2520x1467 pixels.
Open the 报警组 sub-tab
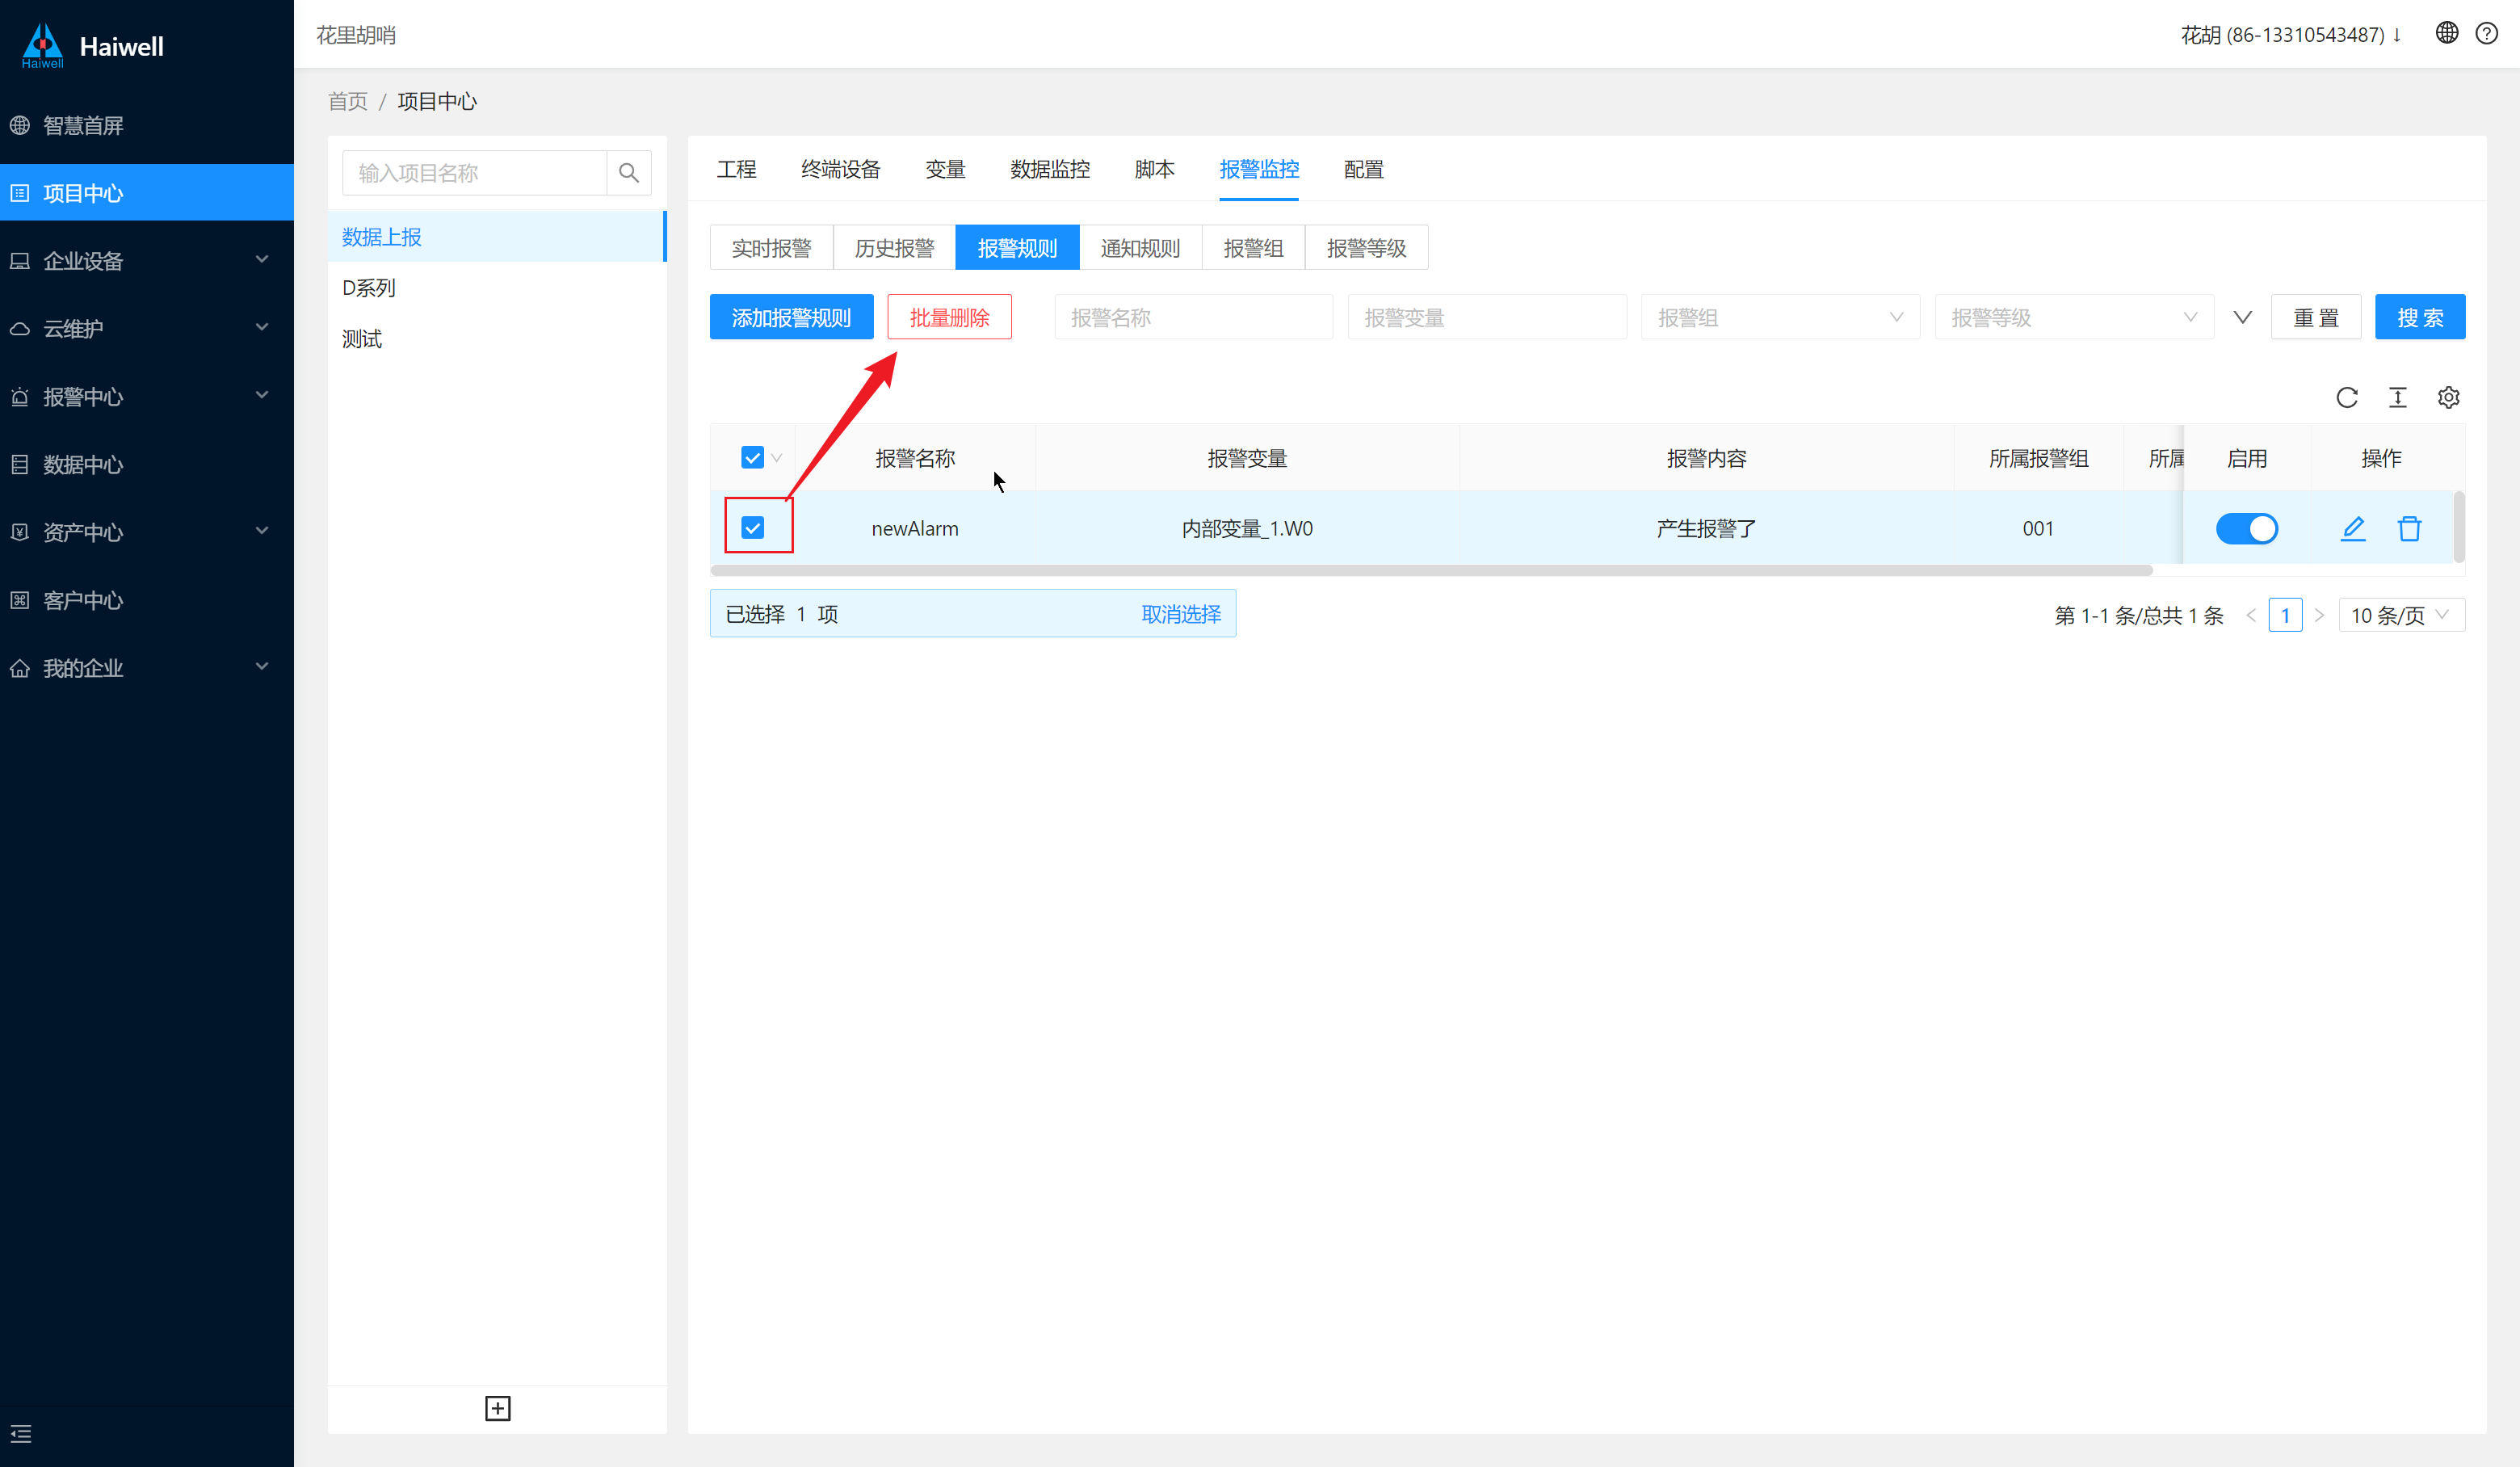[1253, 248]
